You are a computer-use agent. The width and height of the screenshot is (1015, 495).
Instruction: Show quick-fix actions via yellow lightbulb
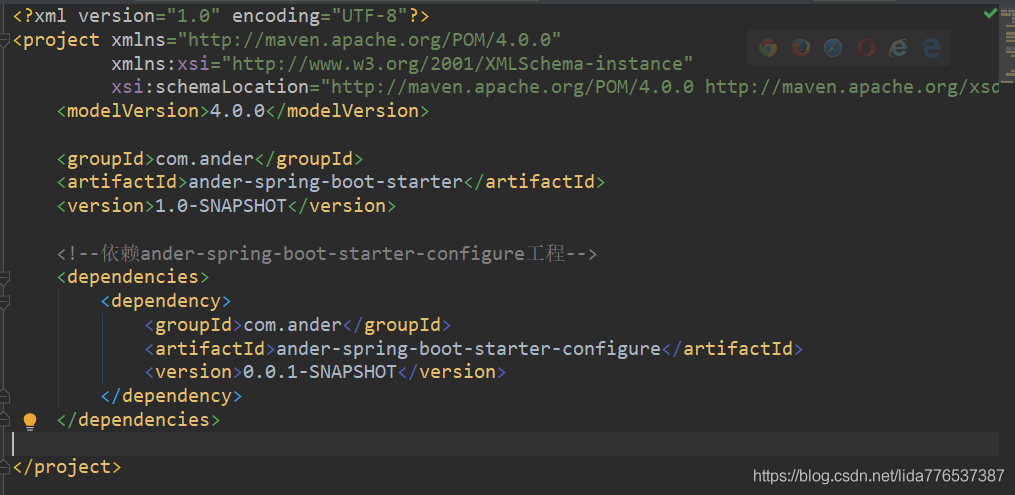pyautogui.click(x=30, y=421)
